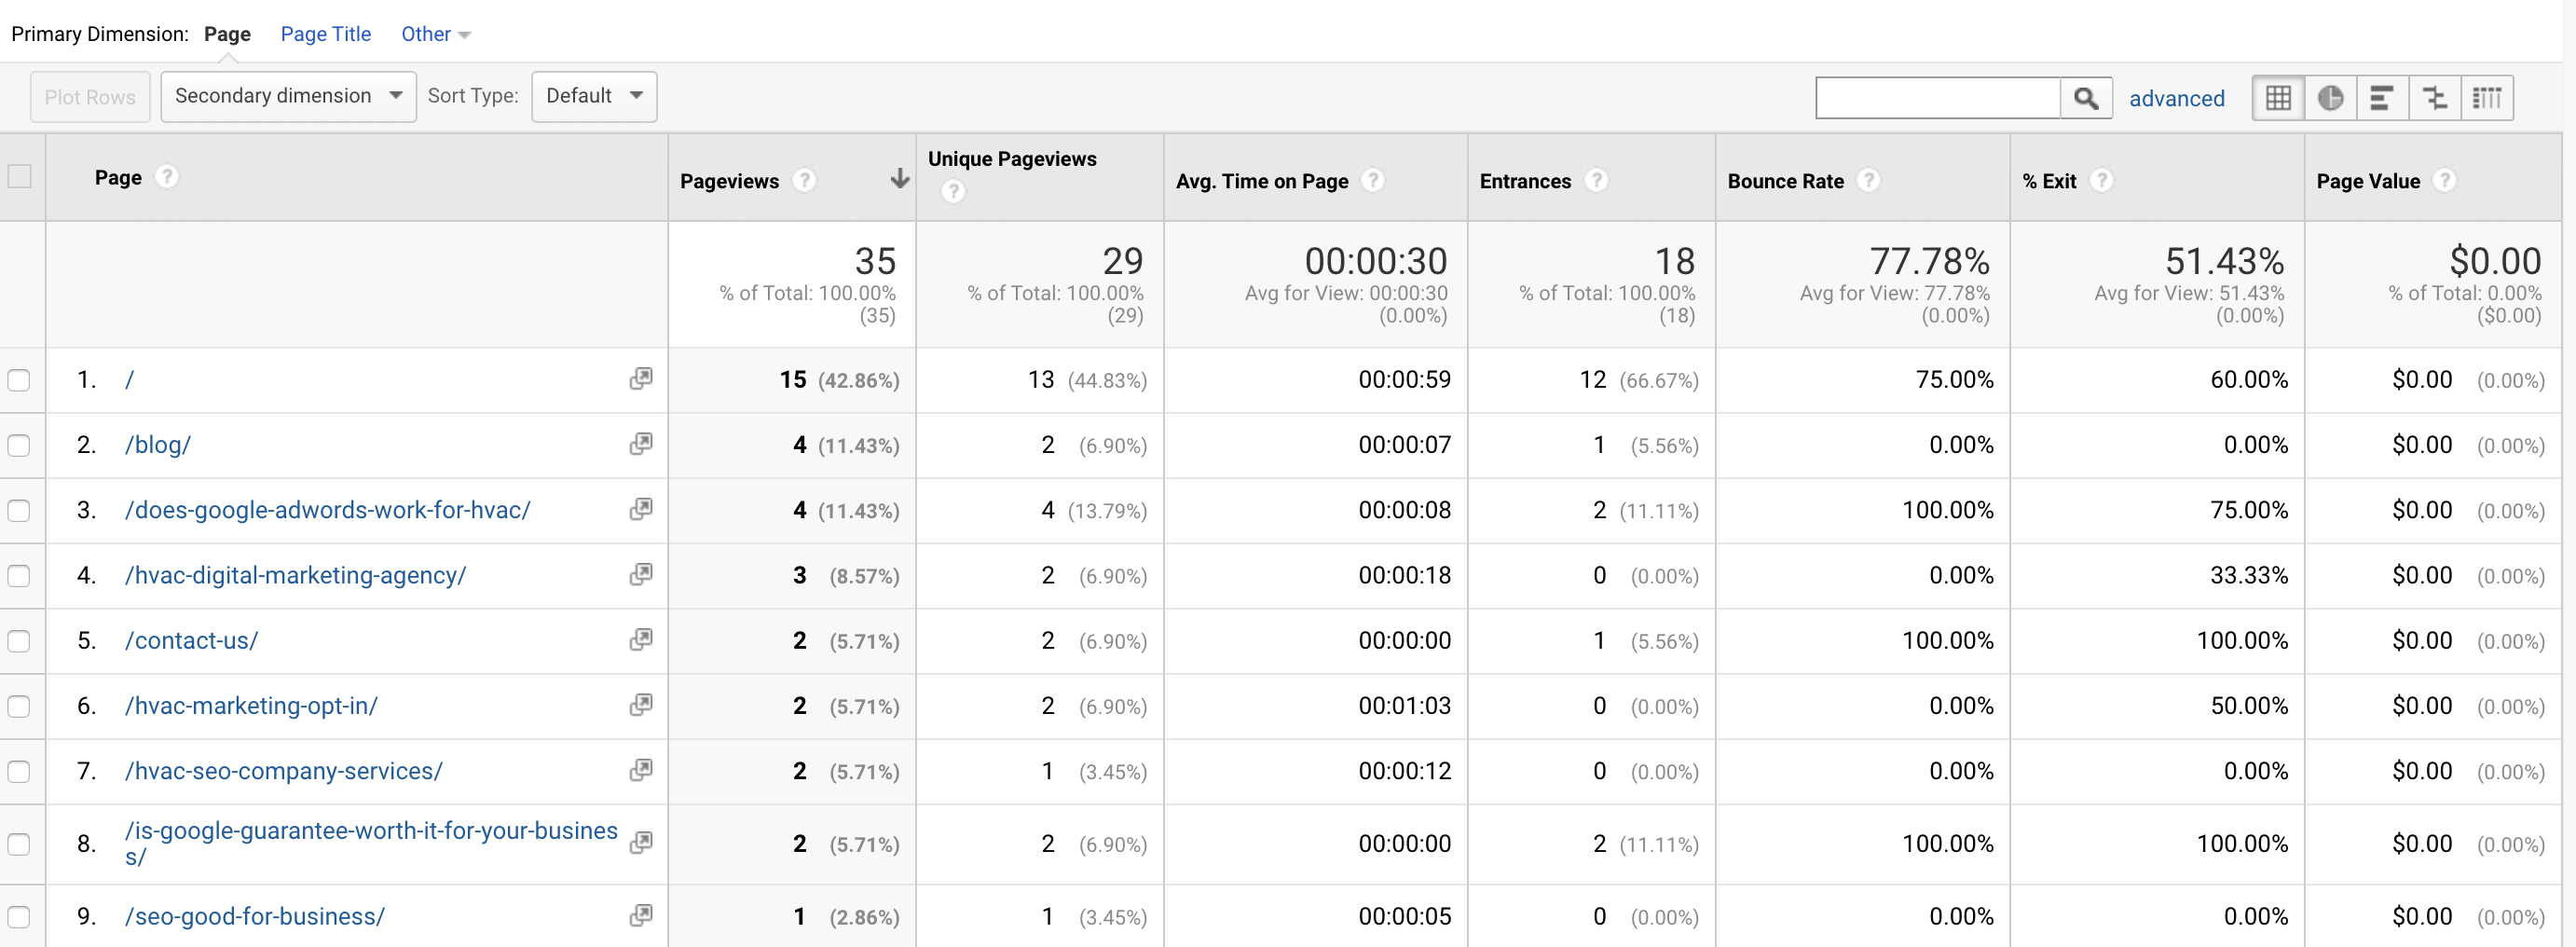Image resolution: width=2576 pixels, height=947 pixels.
Task: Check row 4 checkbox for hvac-digital-marketing-agency
Action: (x=19, y=575)
